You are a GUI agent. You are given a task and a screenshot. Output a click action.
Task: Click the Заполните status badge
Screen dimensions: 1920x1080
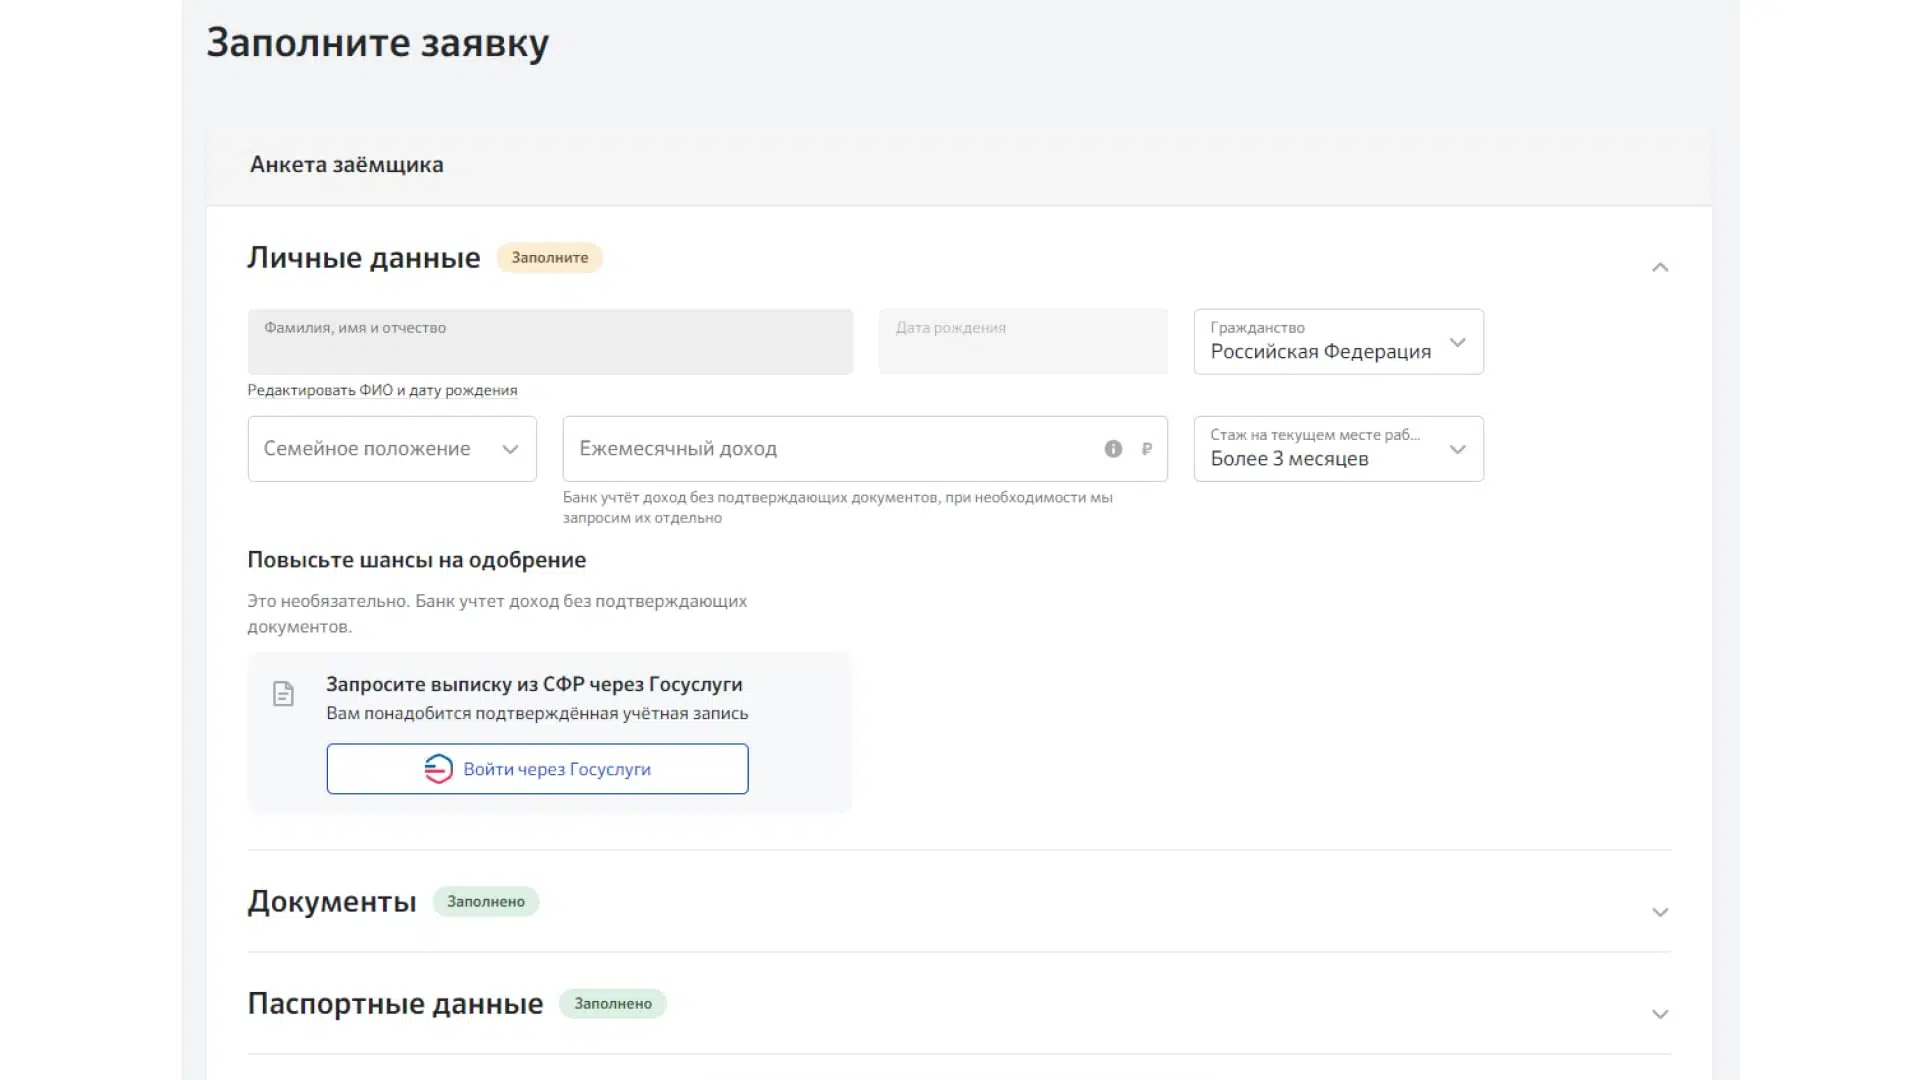(550, 258)
